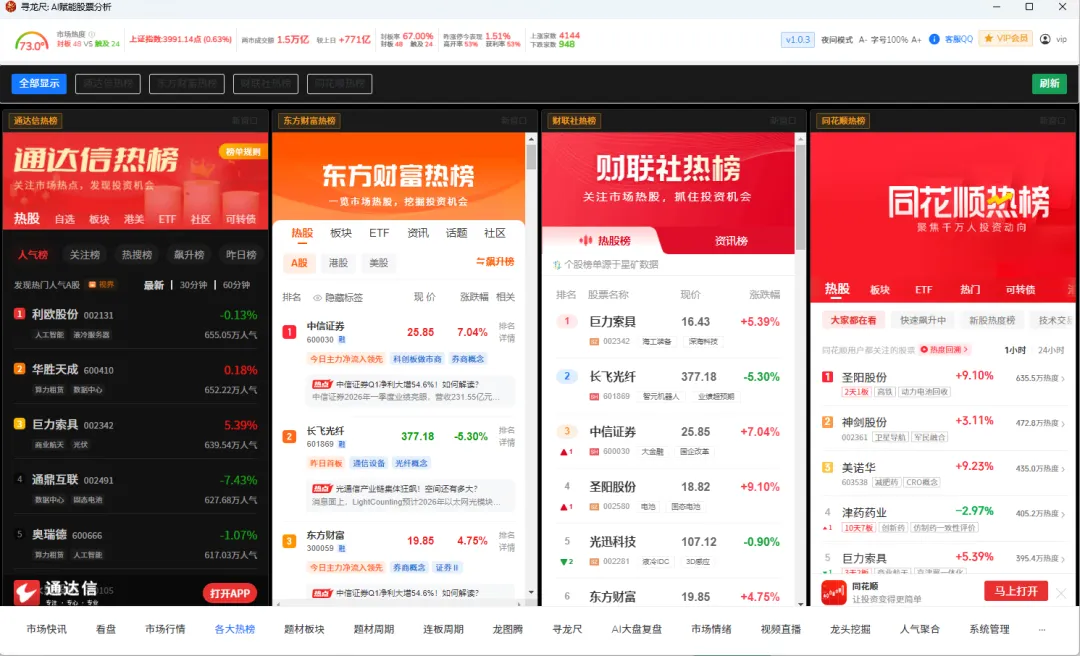This screenshot has height=656, width=1080.
Task: Expand 圣阳股份 row chevron in 同花顺 panel
Action: (x=1063, y=378)
